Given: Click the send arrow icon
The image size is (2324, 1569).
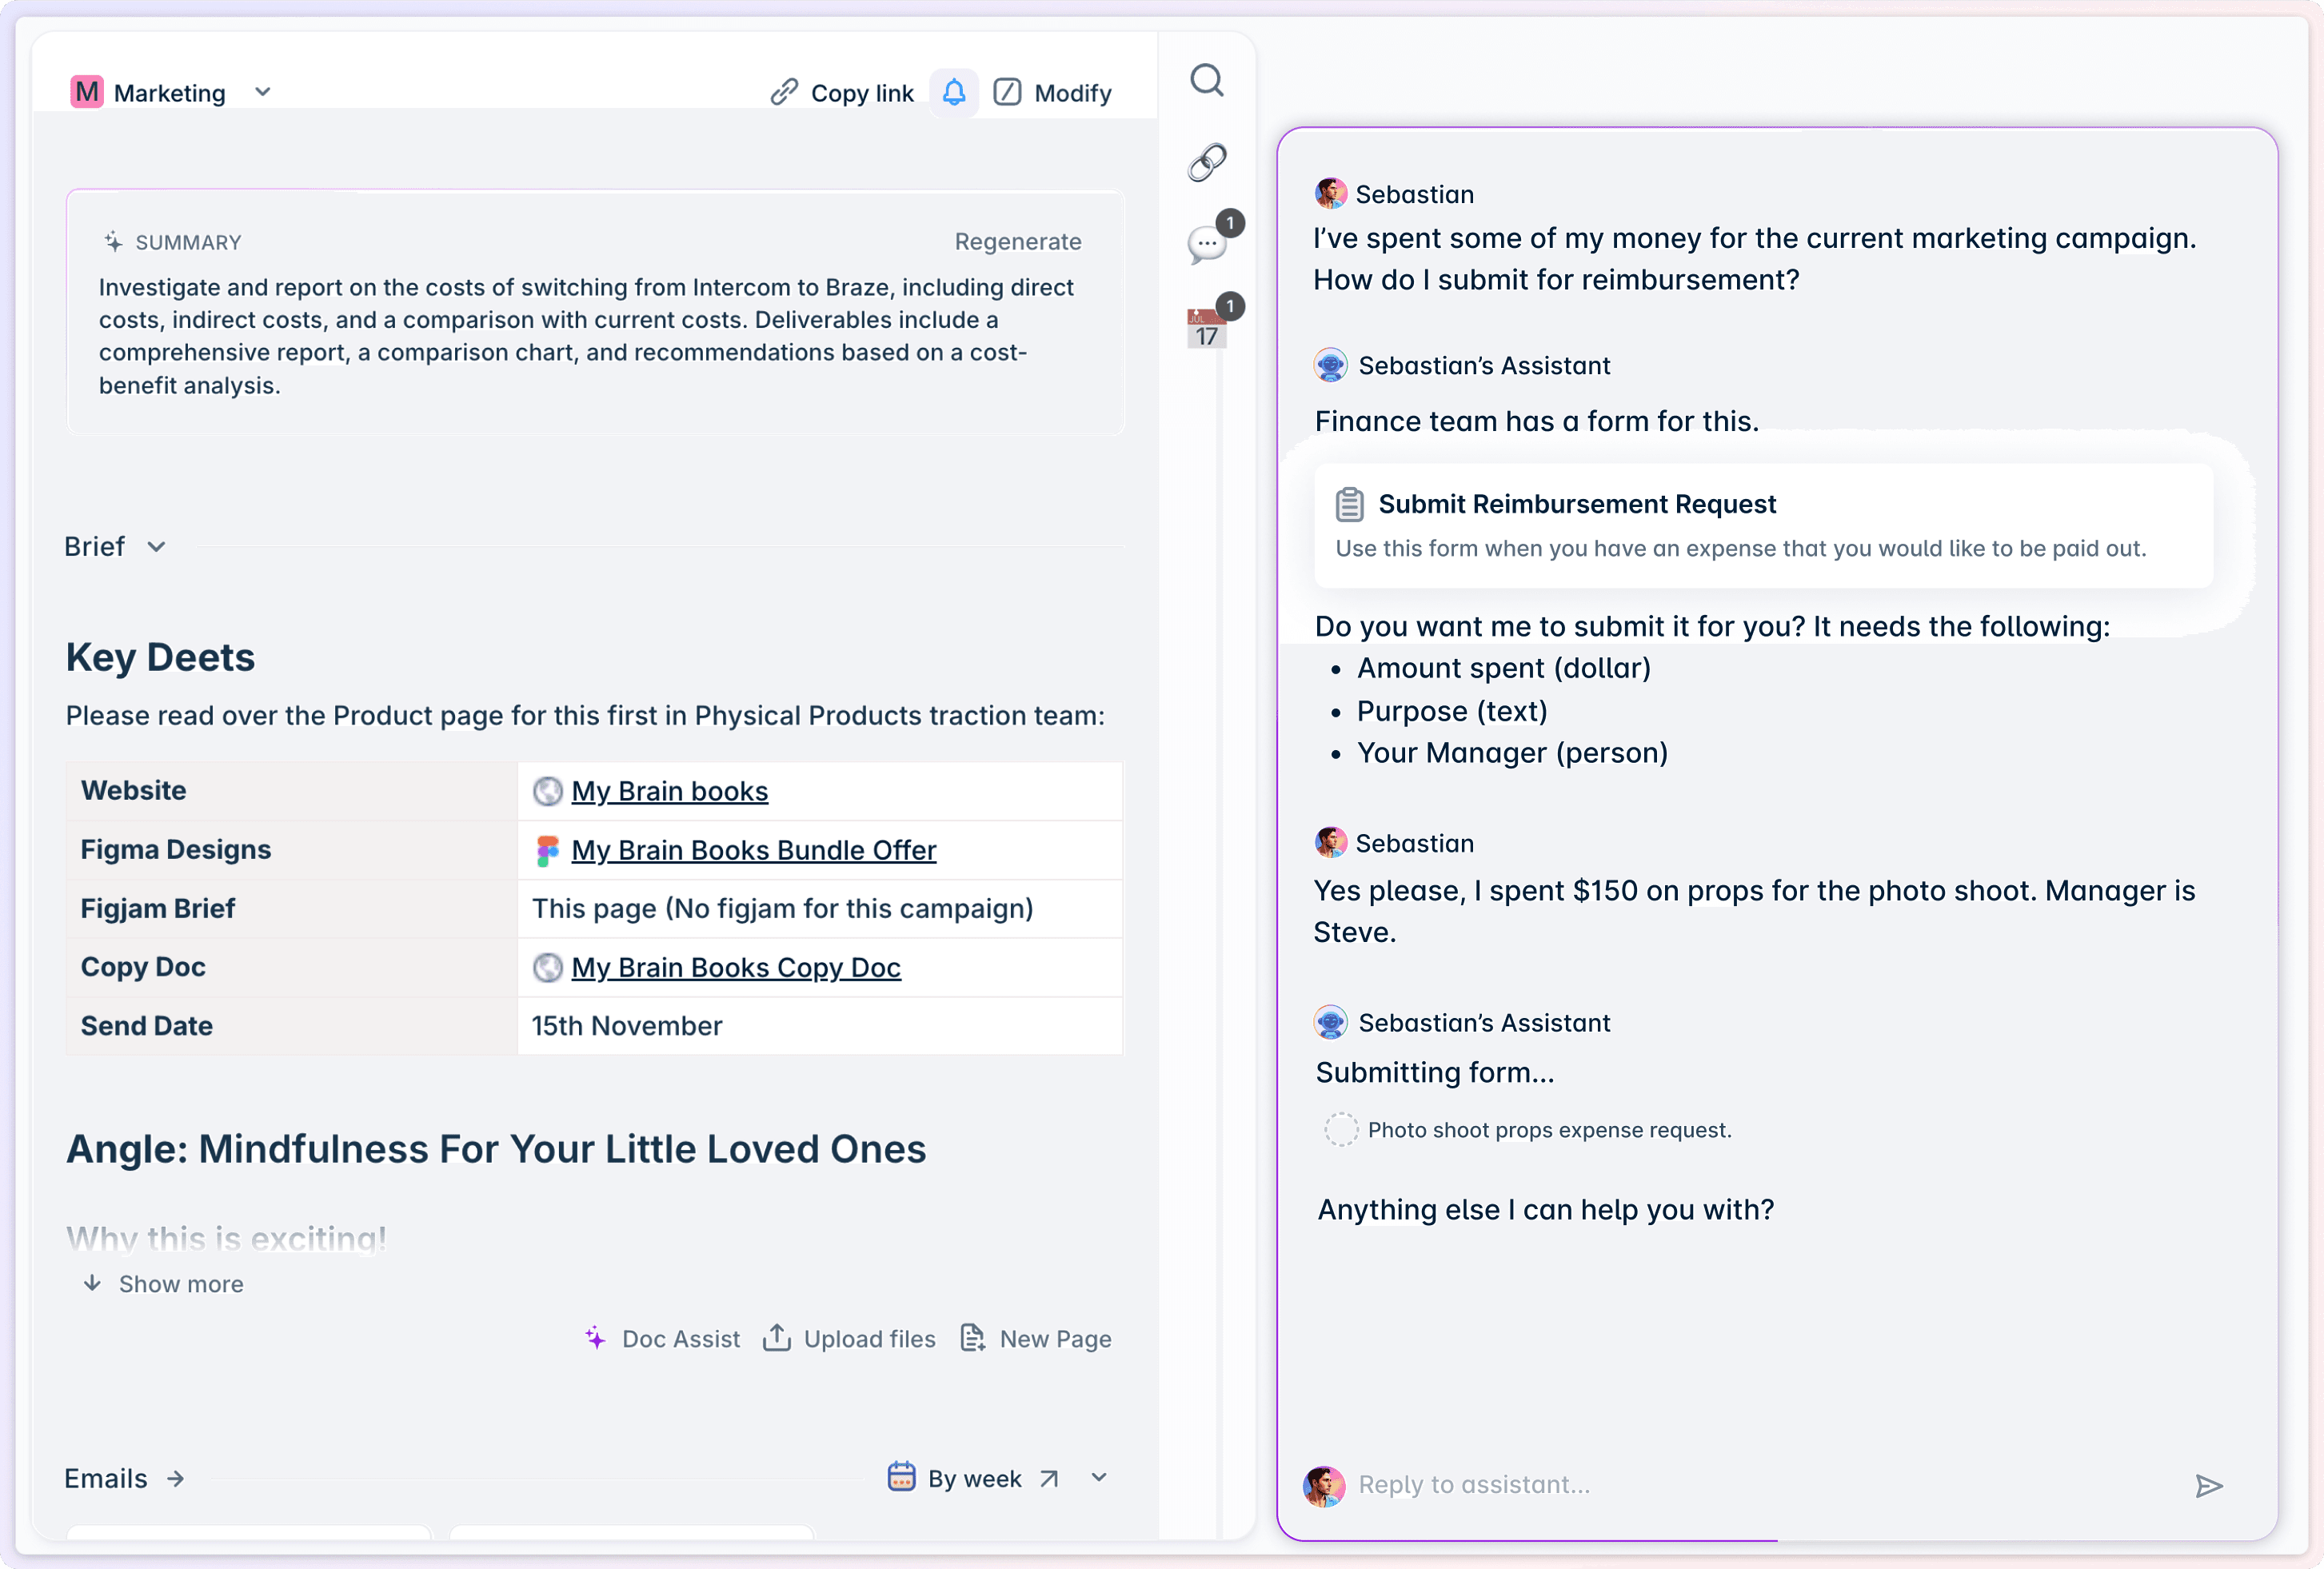Looking at the screenshot, I should pos(2208,1486).
